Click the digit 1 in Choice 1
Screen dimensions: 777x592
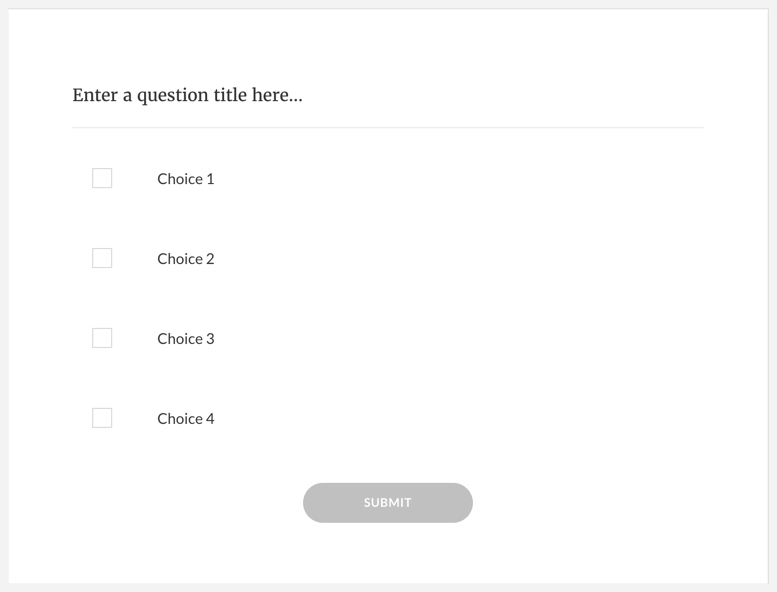[211, 179]
